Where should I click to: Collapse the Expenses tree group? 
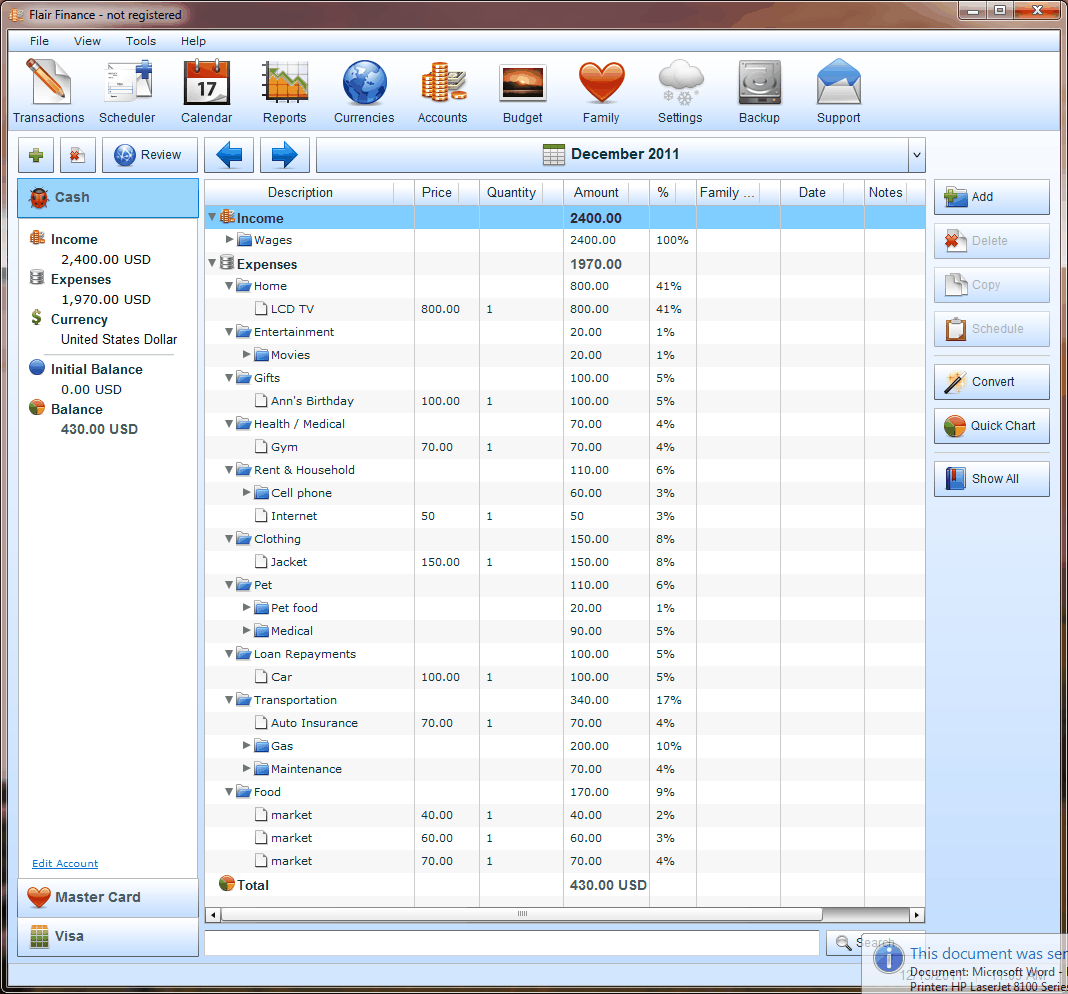(x=212, y=264)
